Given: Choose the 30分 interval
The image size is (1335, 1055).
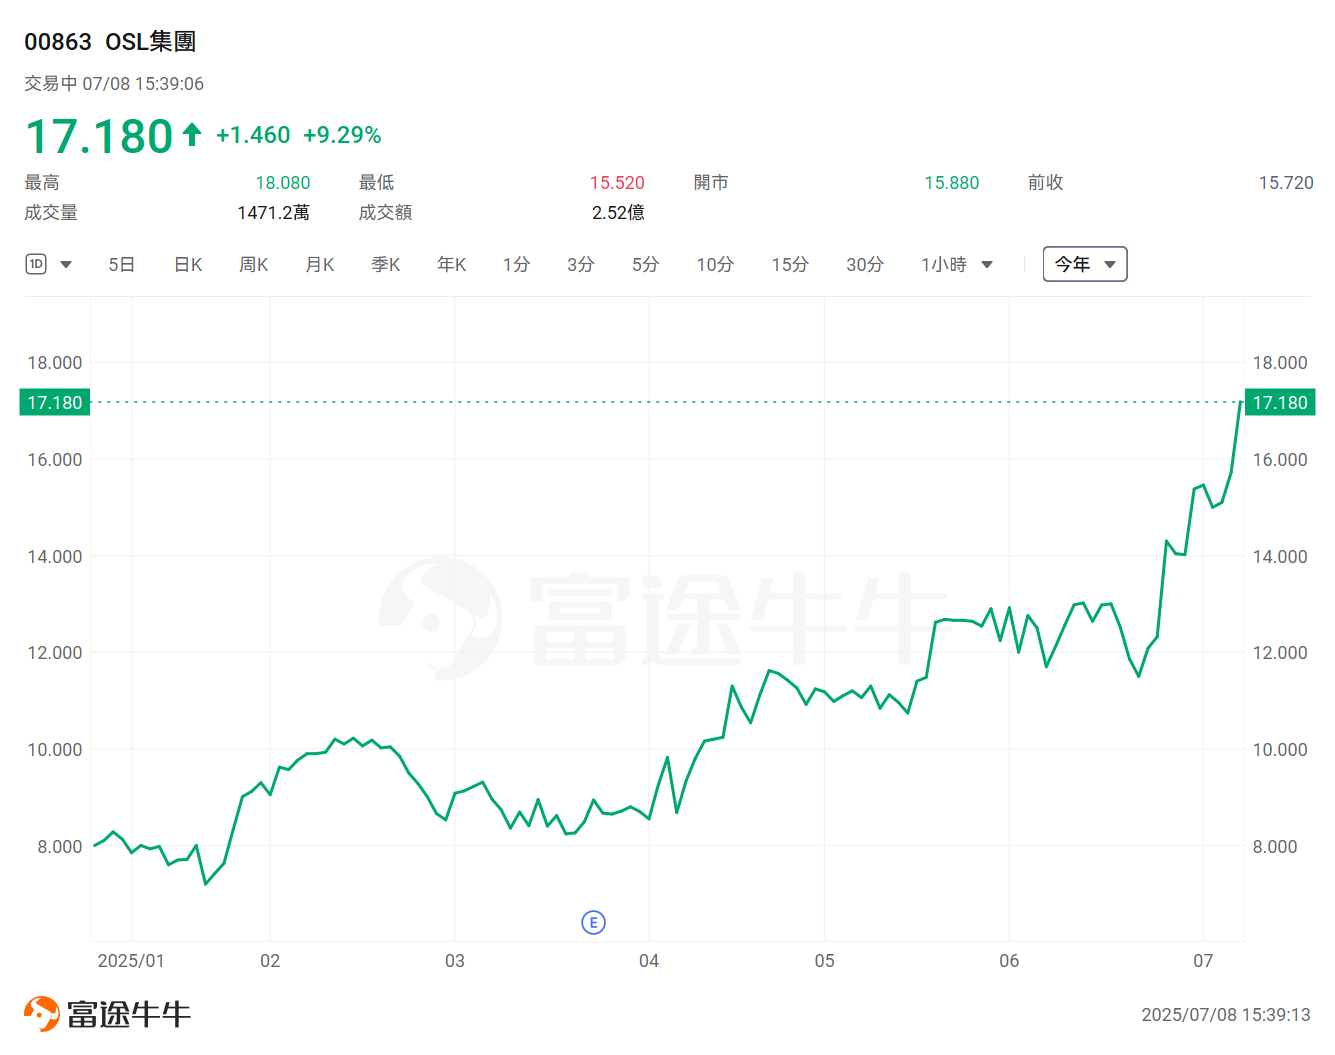Looking at the screenshot, I should (x=864, y=264).
